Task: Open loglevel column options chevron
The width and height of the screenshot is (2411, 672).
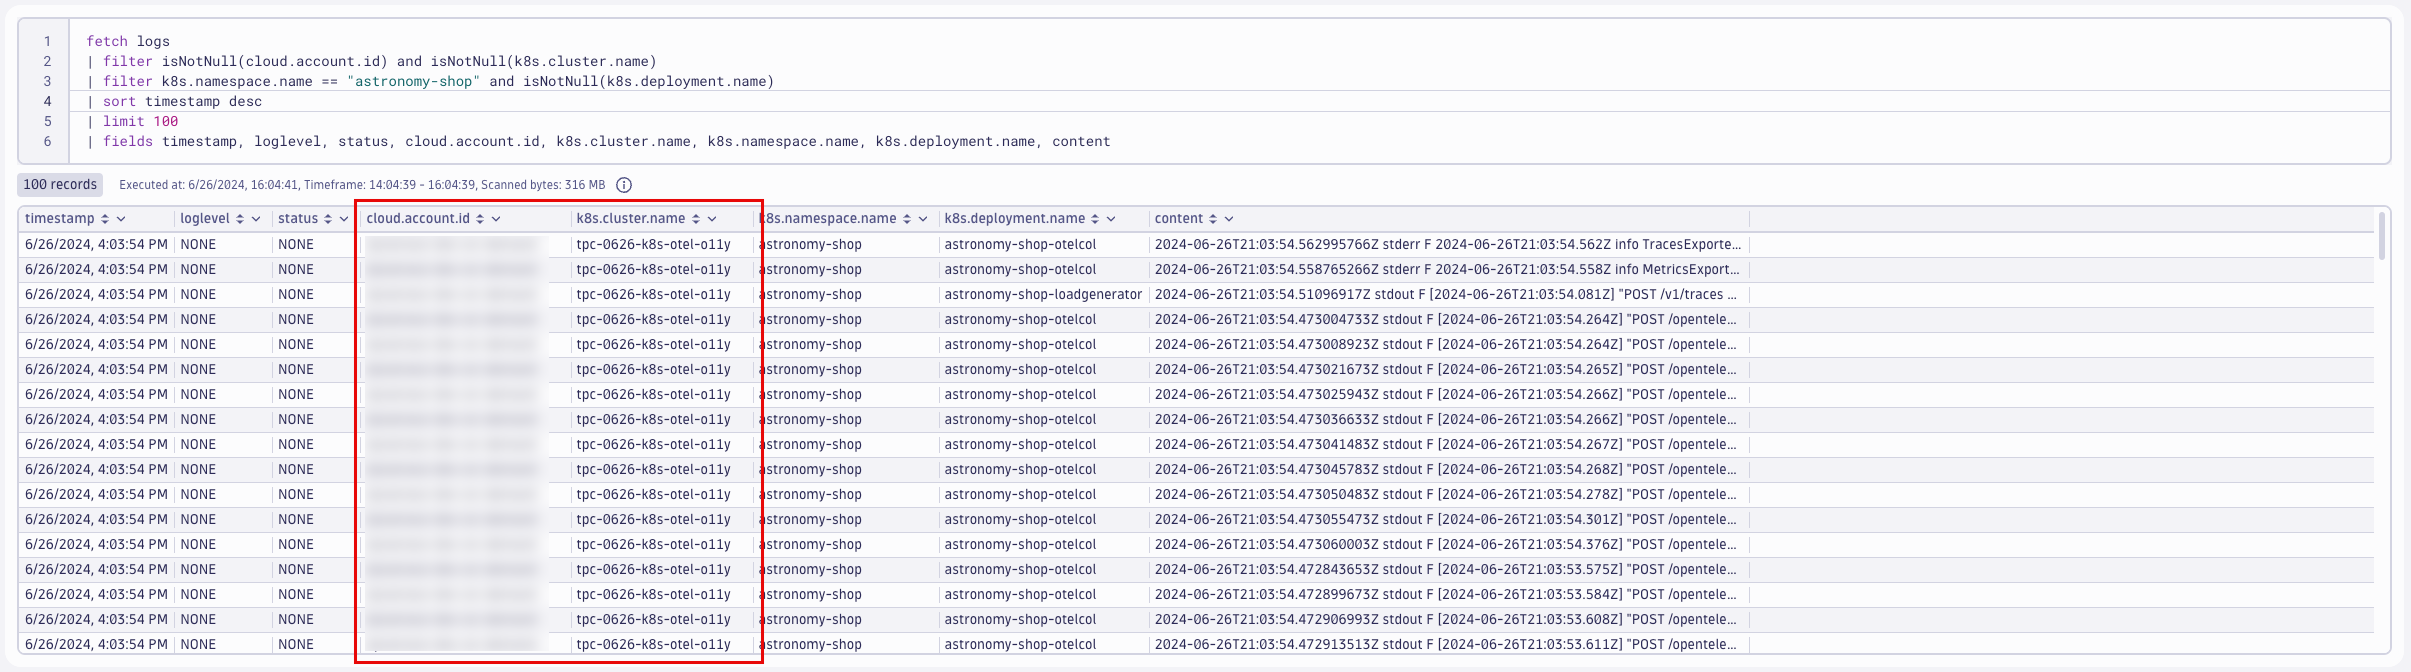Action: (256, 219)
